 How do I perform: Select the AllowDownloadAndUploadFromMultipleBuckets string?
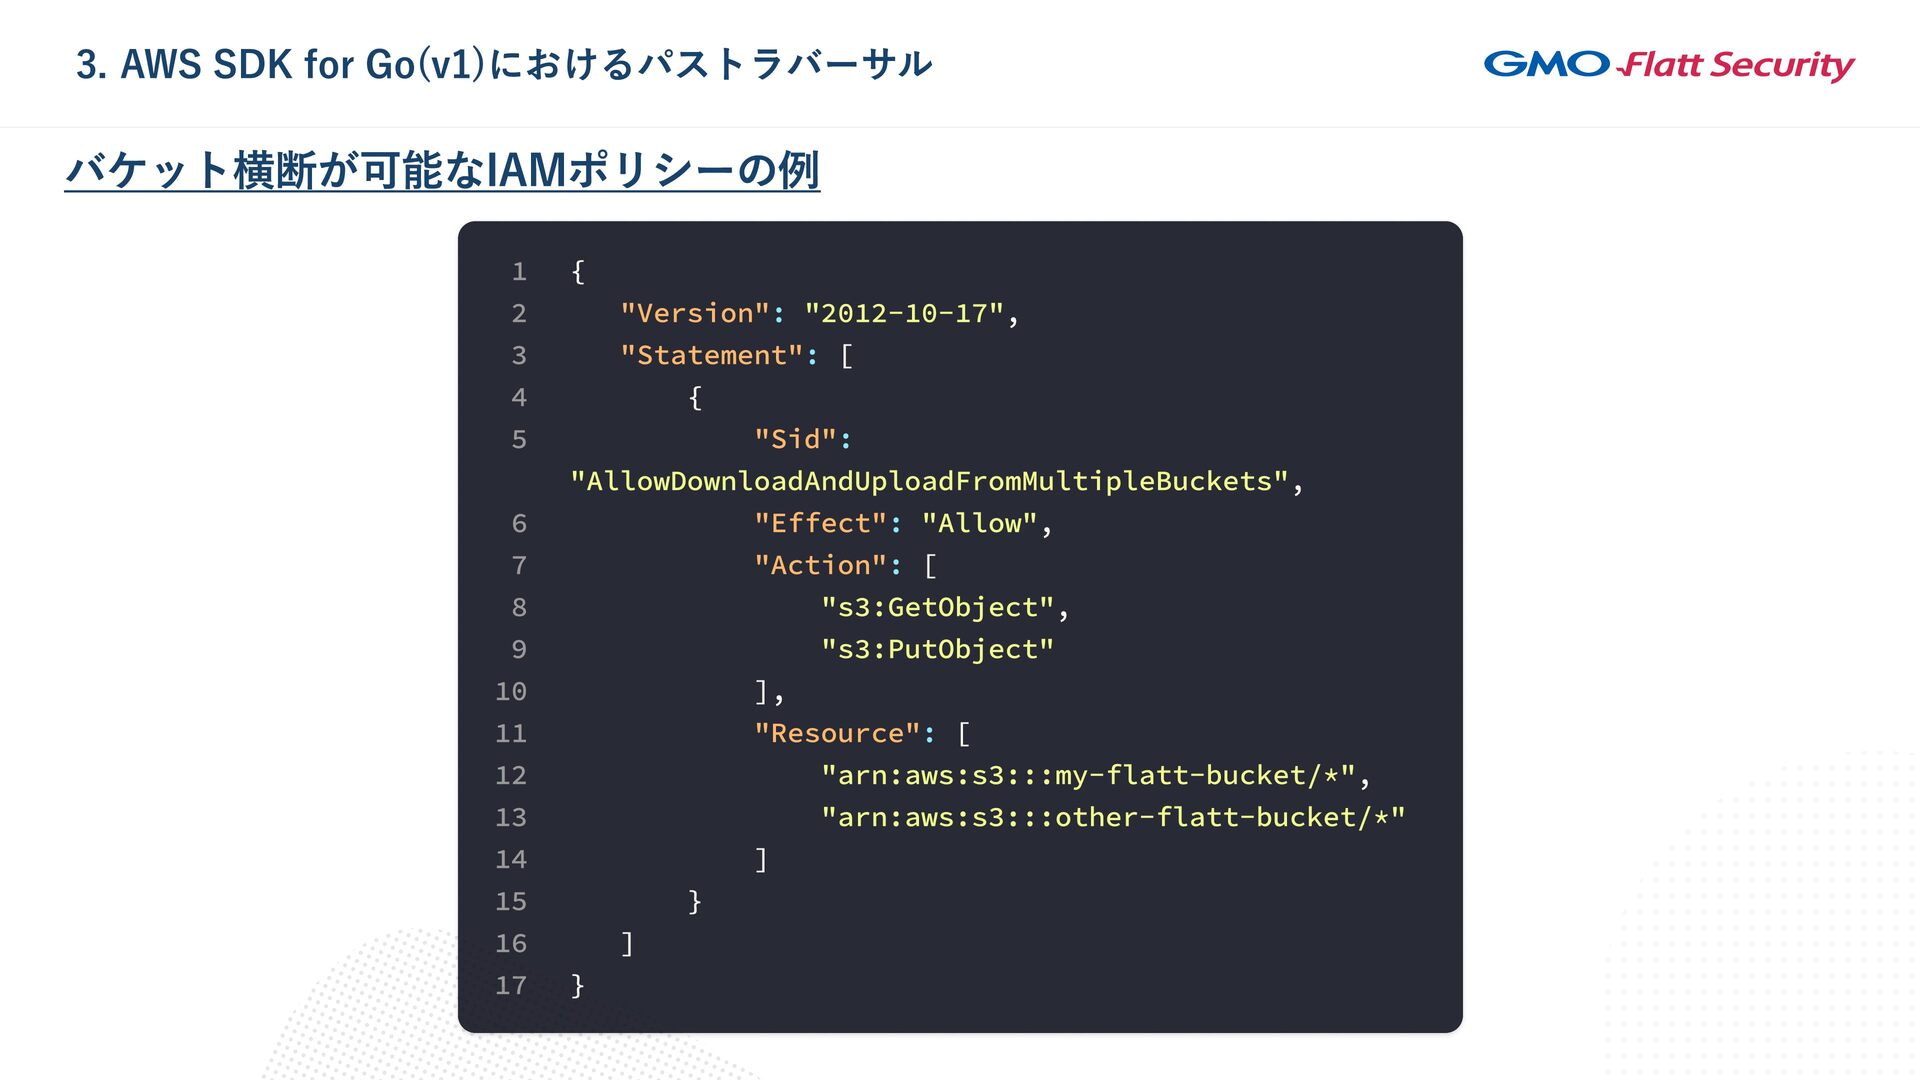[x=929, y=481]
